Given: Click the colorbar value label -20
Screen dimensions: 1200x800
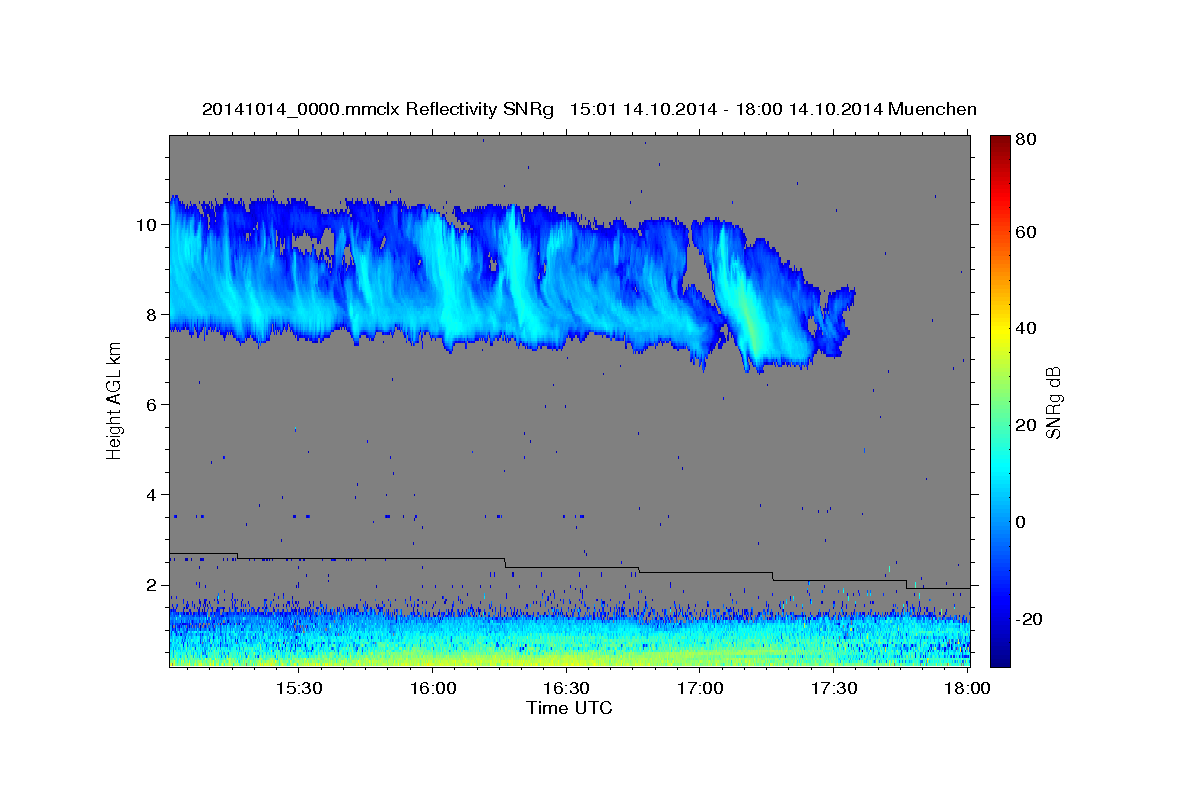Looking at the screenshot, I should tap(1028, 619).
